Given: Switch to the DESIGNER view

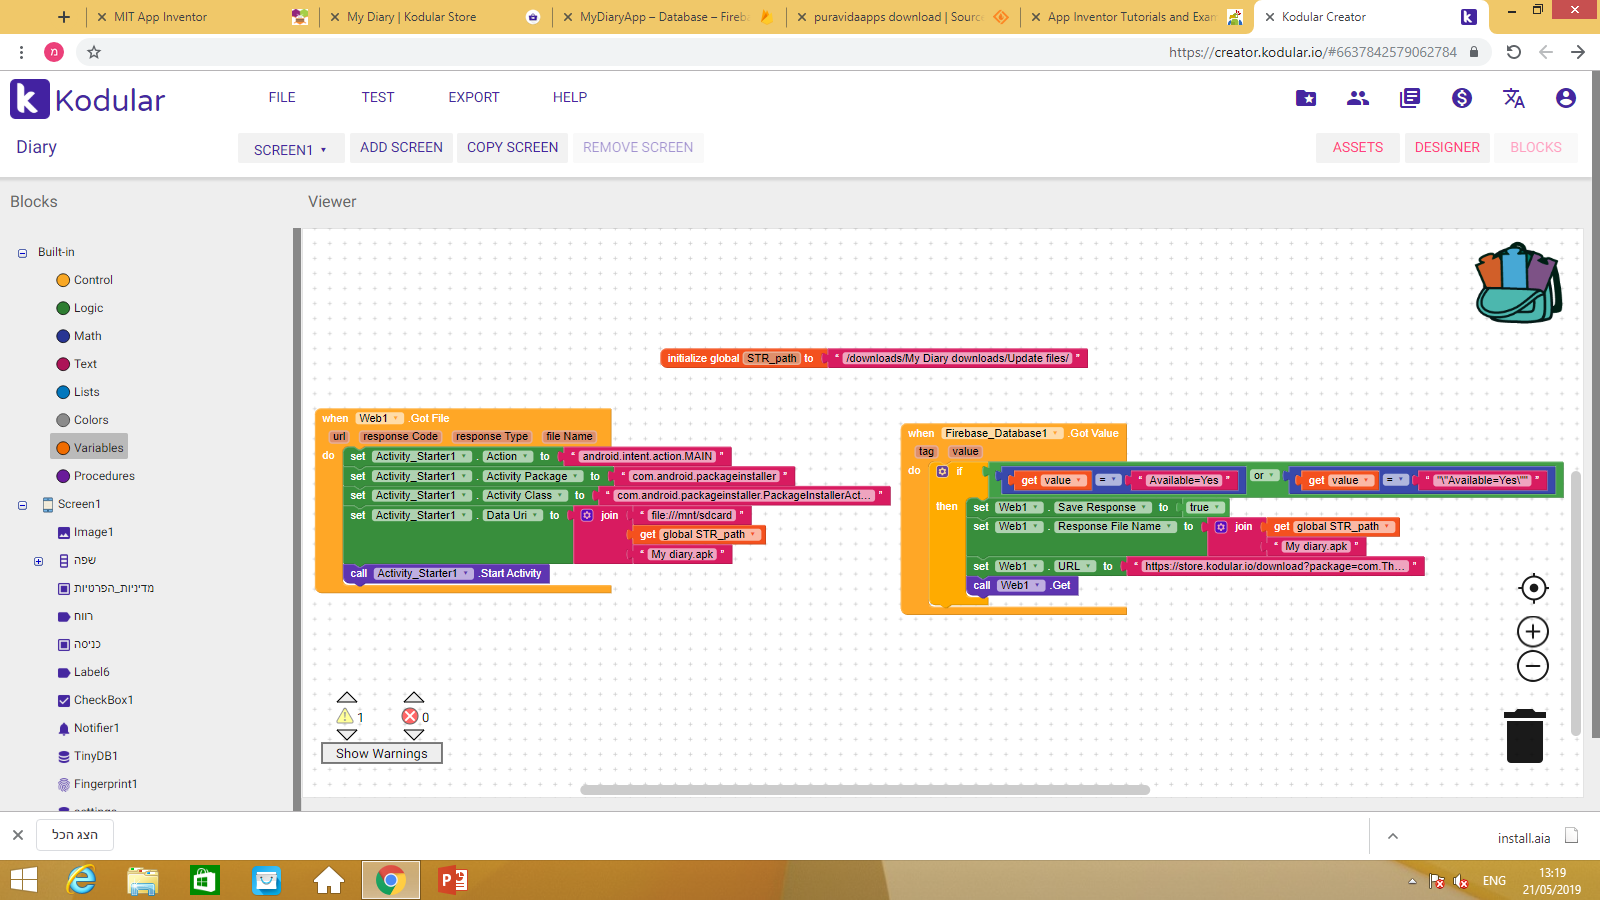Looking at the screenshot, I should 1446,147.
